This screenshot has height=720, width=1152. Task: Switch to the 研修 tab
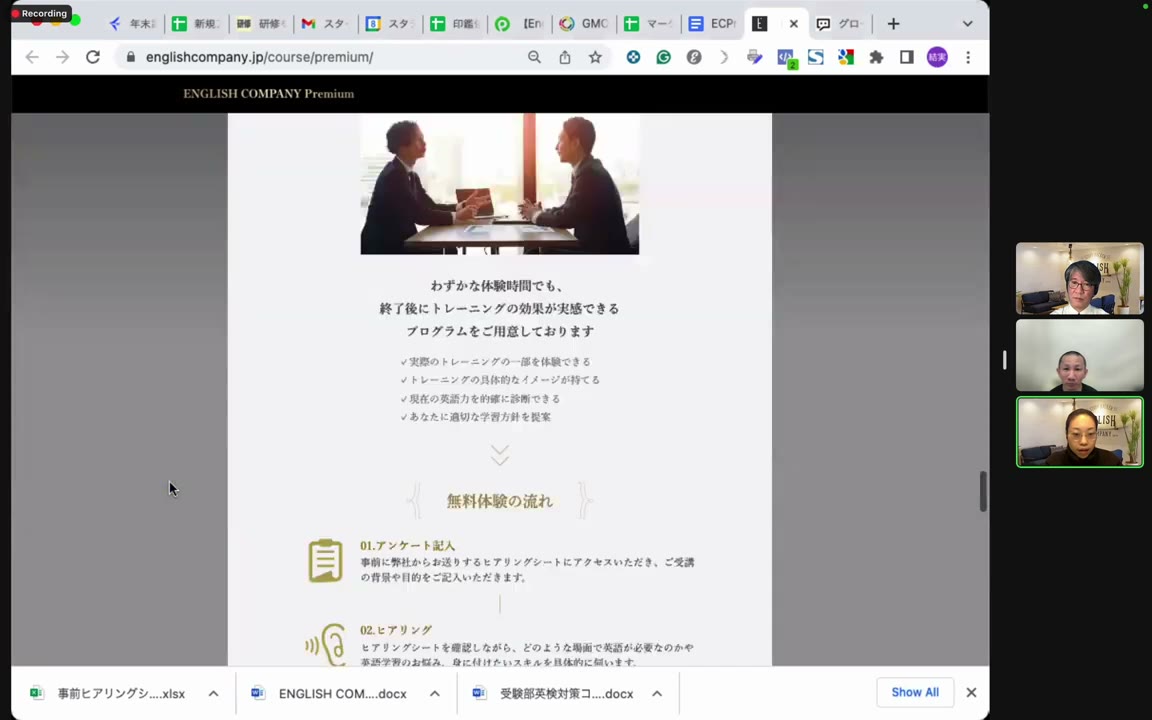pos(261,24)
